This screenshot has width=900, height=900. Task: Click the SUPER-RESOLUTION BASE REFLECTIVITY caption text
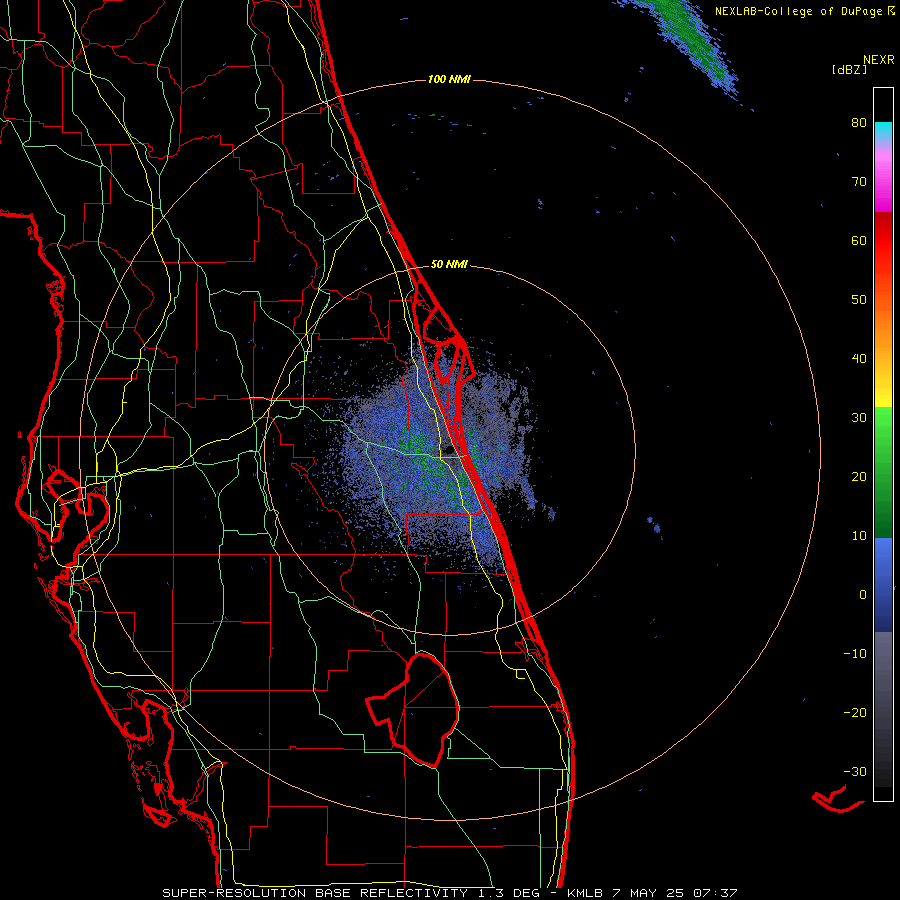click(315, 893)
